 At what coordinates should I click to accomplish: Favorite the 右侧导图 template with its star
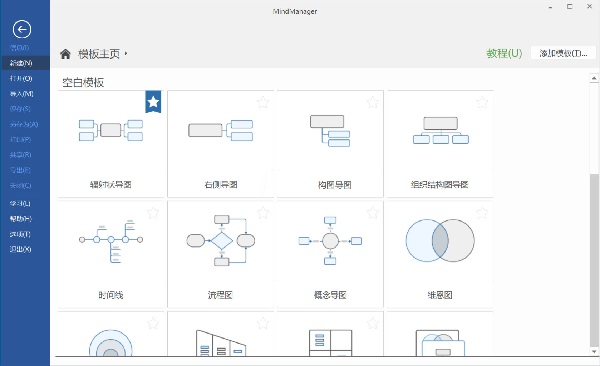pos(263,102)
